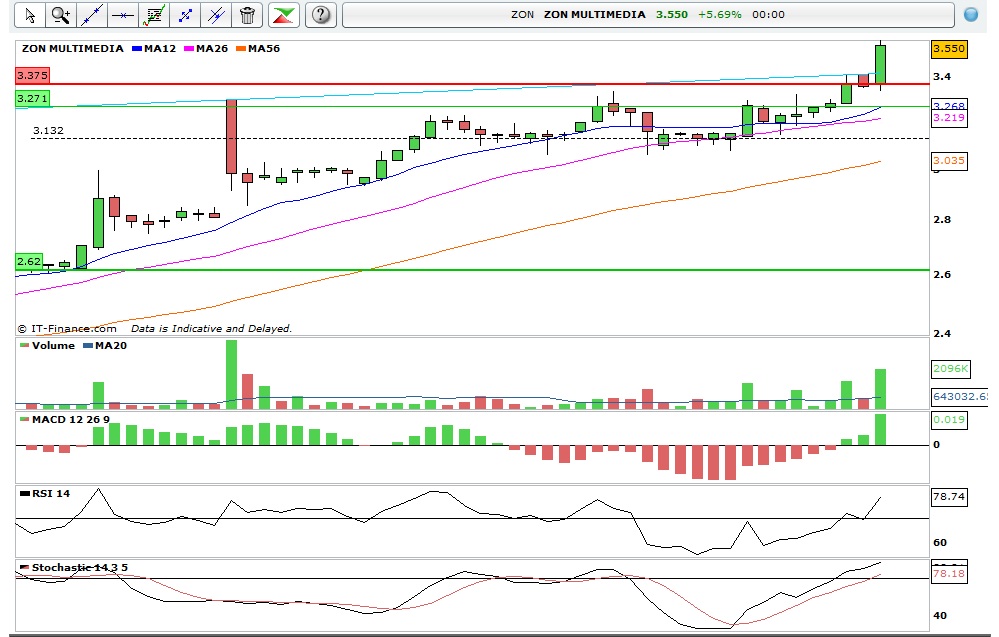Image resolution: width=999 pixels, height=637 pixels.
Task: Open the question mark help button
Action: coord(321,15)
